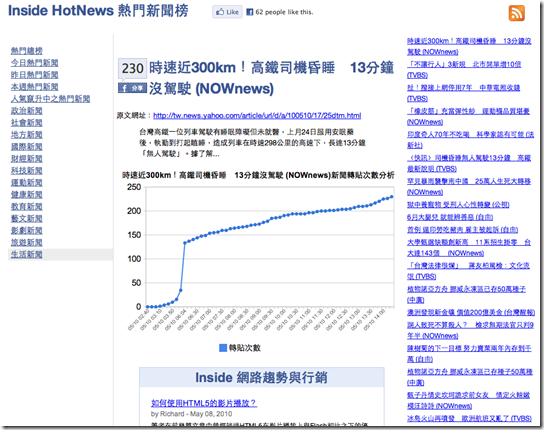Open right list 時速近300km 高鐵司機昏睡 link
This screenshot has height=430, width=544.
pos(469,47)
